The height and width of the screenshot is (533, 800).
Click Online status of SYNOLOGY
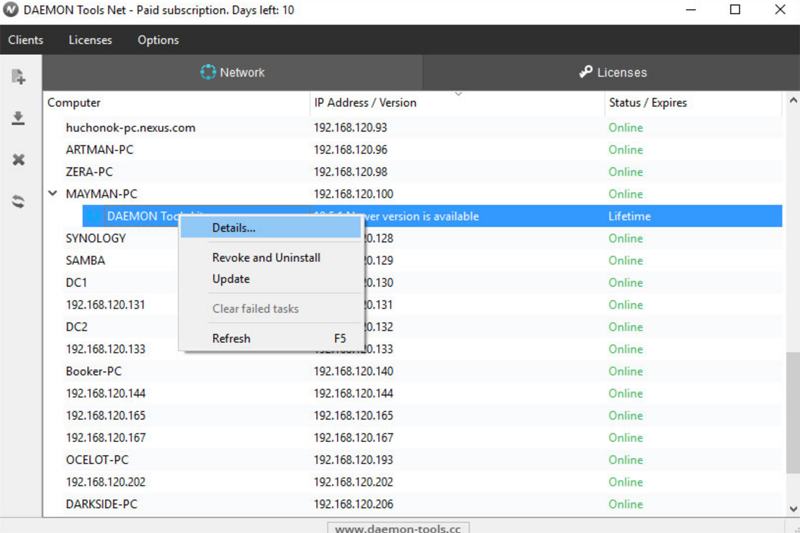tap(626, 238)
